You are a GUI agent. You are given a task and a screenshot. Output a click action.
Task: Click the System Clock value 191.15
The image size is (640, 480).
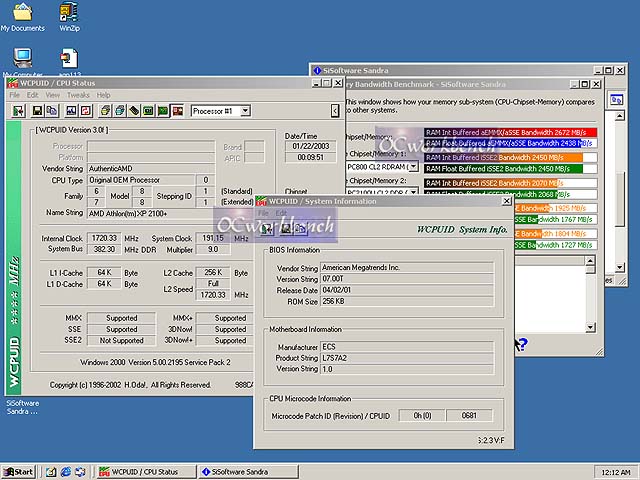213,238
